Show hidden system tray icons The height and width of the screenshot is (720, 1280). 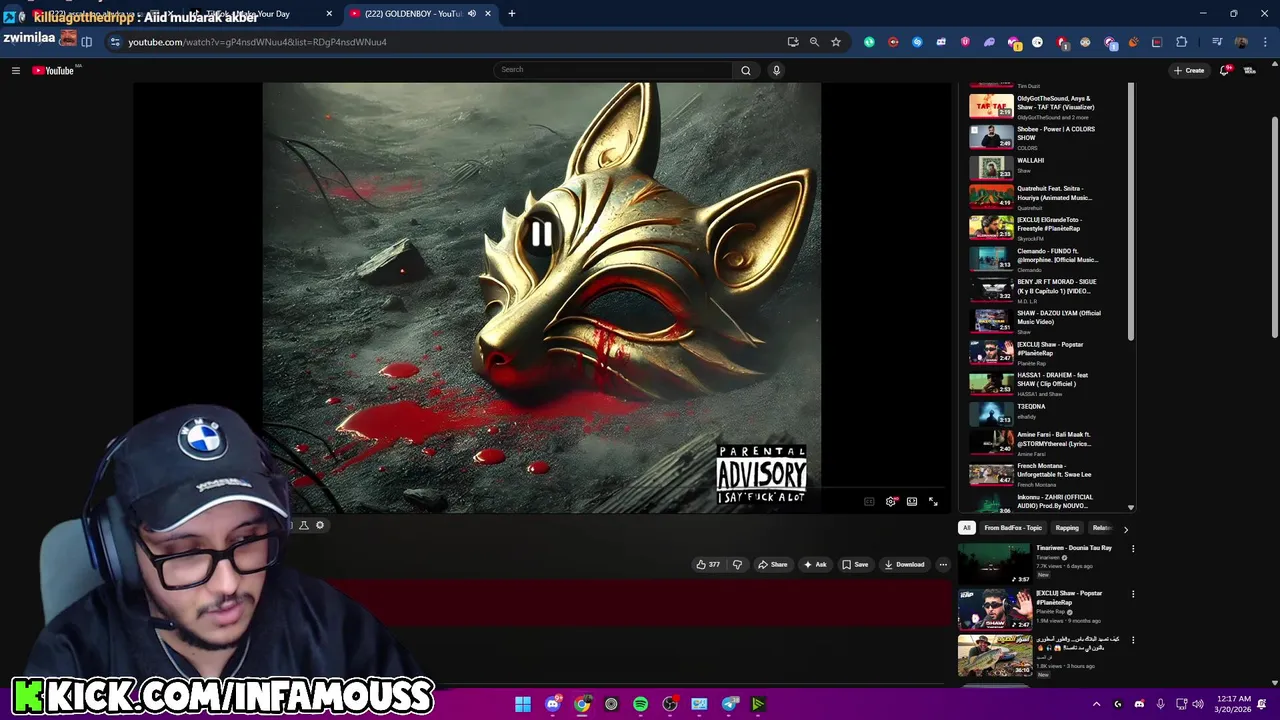pos(1096,704)
